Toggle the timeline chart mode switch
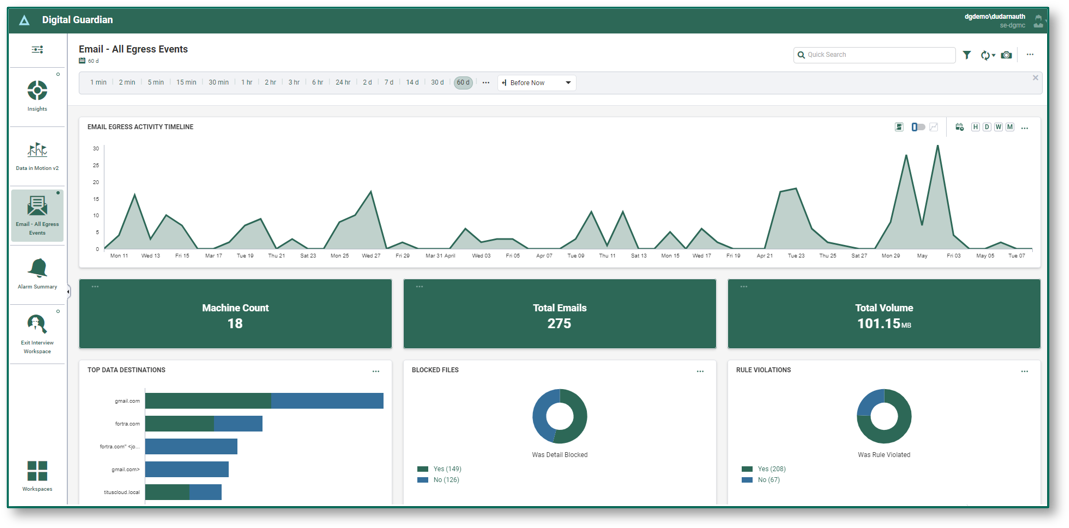The height and width of the screenshot is (528, 1069). click(918, 127)
